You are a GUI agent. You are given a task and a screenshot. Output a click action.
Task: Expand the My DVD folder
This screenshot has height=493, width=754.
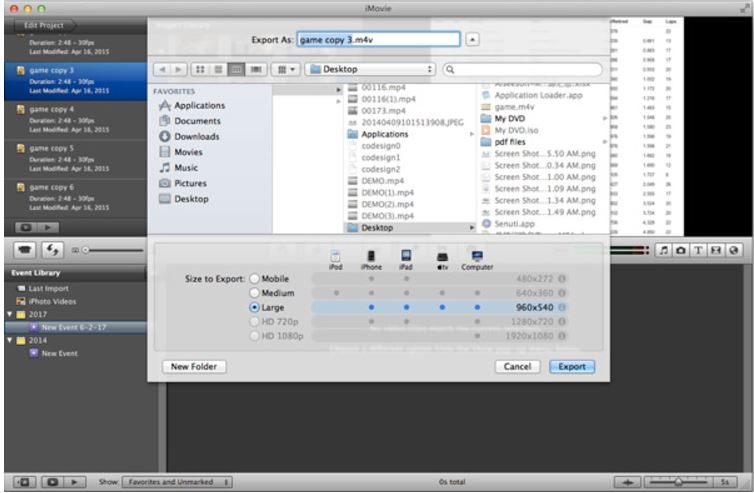coord(604,118)
